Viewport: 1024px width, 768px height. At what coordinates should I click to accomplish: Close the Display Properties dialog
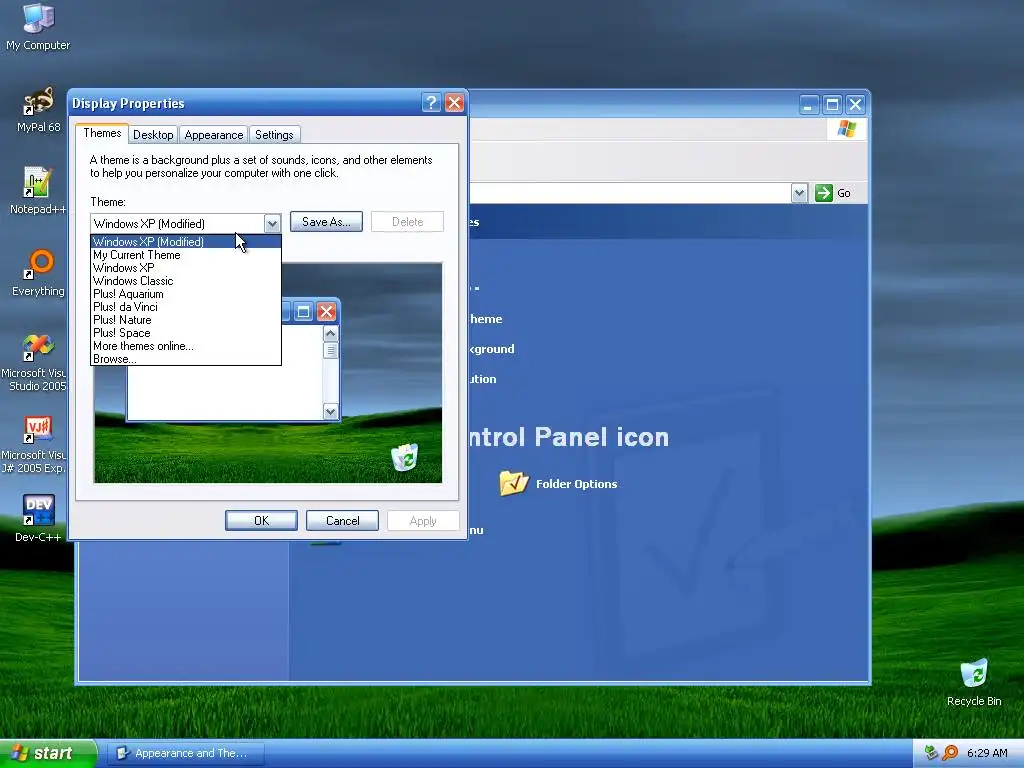[x=455, y=103]
